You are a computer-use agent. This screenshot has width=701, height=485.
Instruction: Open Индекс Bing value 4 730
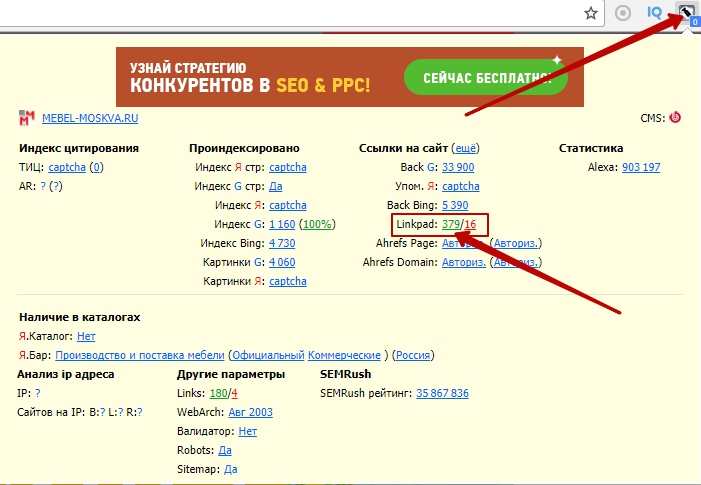pyautogui.click(x=282, y=243)
